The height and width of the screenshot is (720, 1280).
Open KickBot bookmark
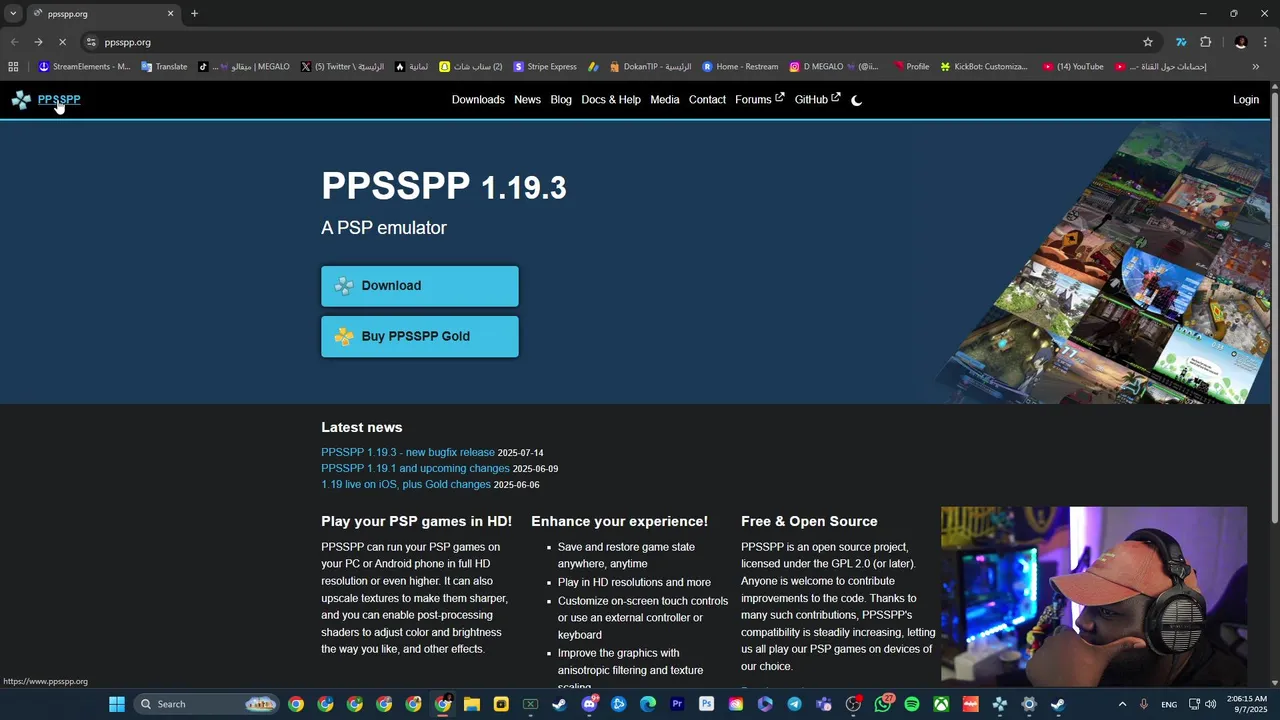pos(984,67)
